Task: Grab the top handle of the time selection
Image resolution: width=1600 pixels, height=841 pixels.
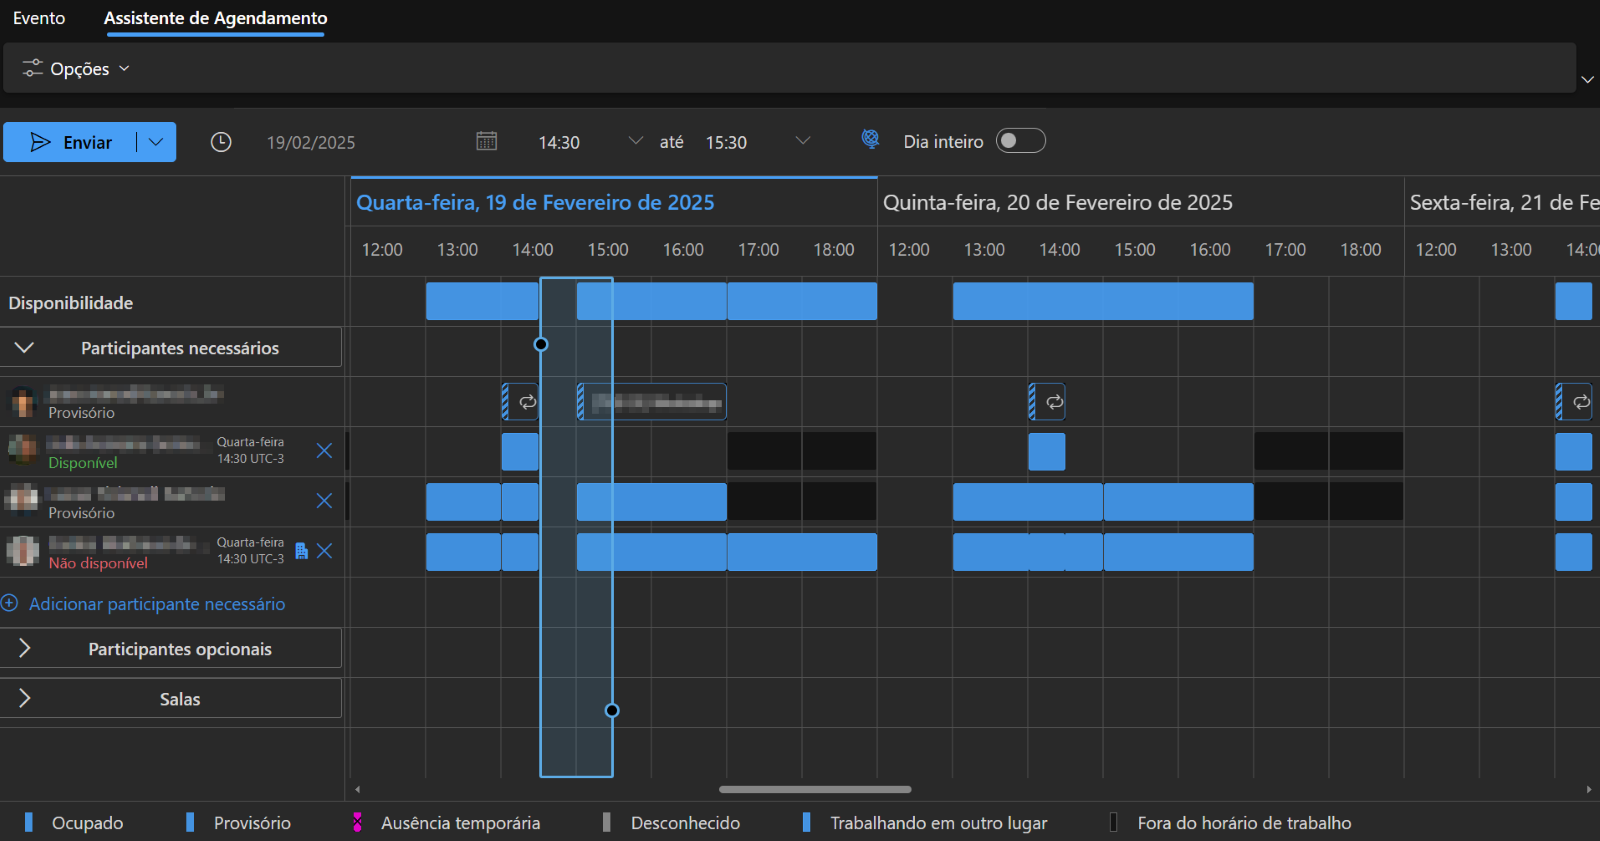Action: tap(541, 344)
